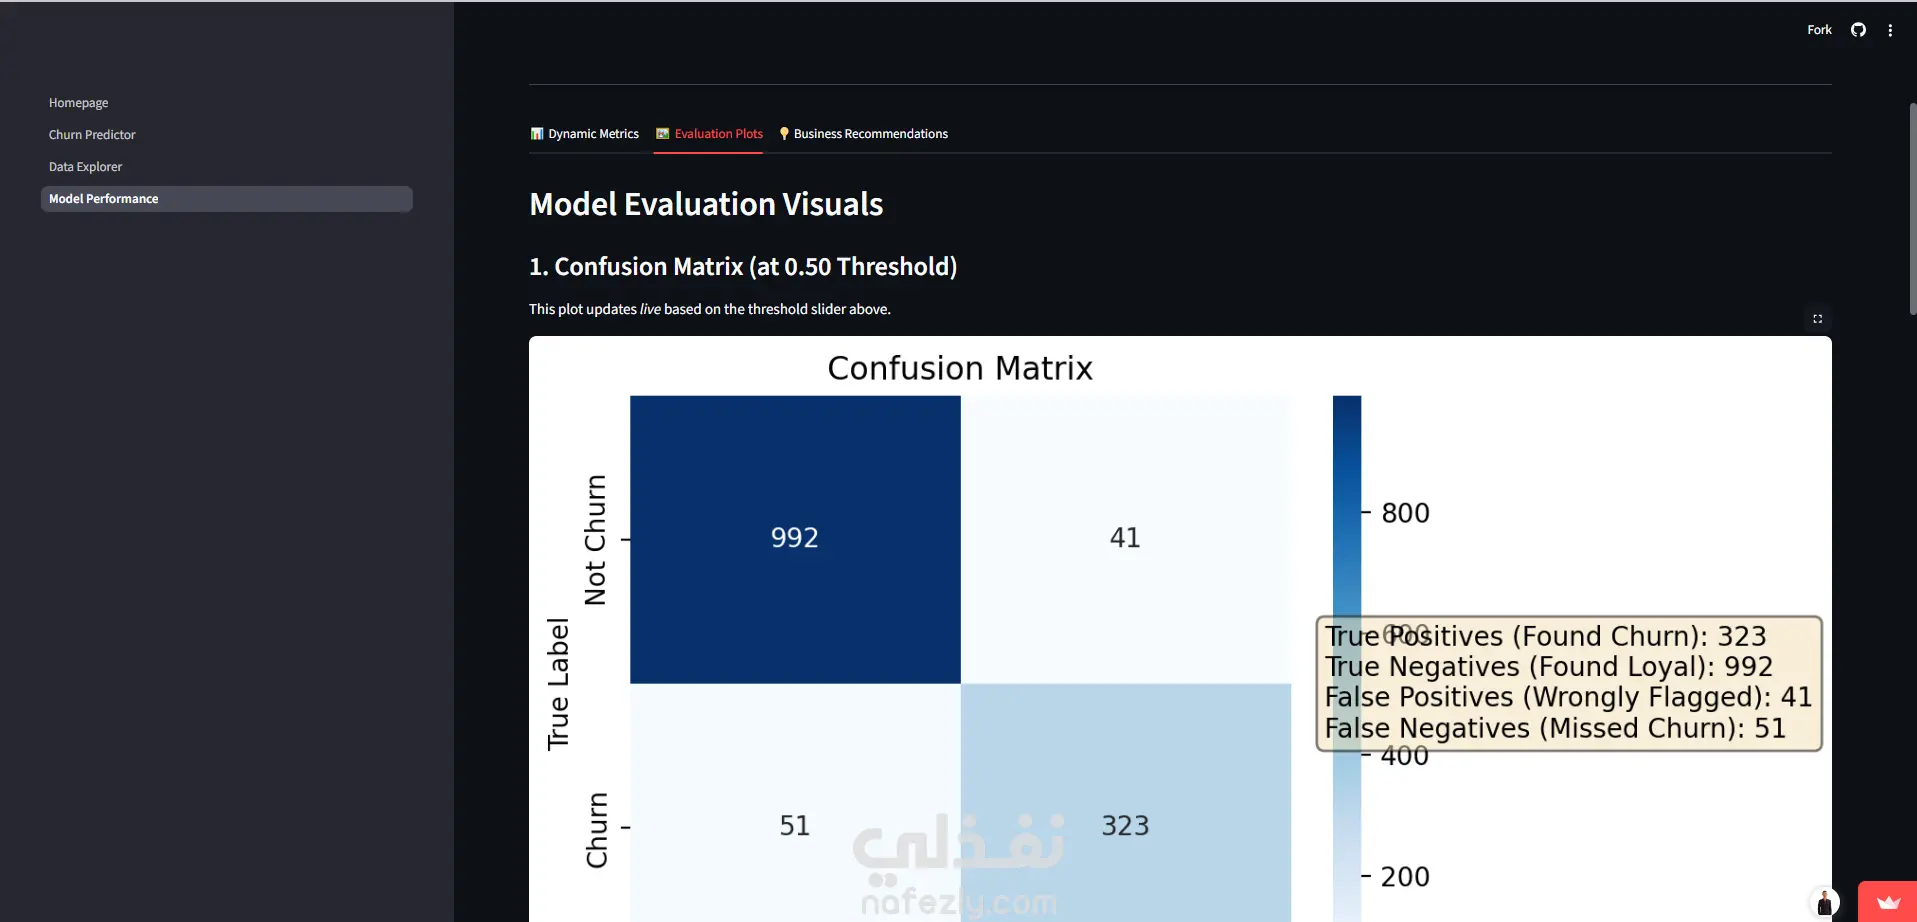Click the page's vertical scrollbar
Image resolution: width=1917 pixels, height=922 pixels.
(x=1912, y=210)
